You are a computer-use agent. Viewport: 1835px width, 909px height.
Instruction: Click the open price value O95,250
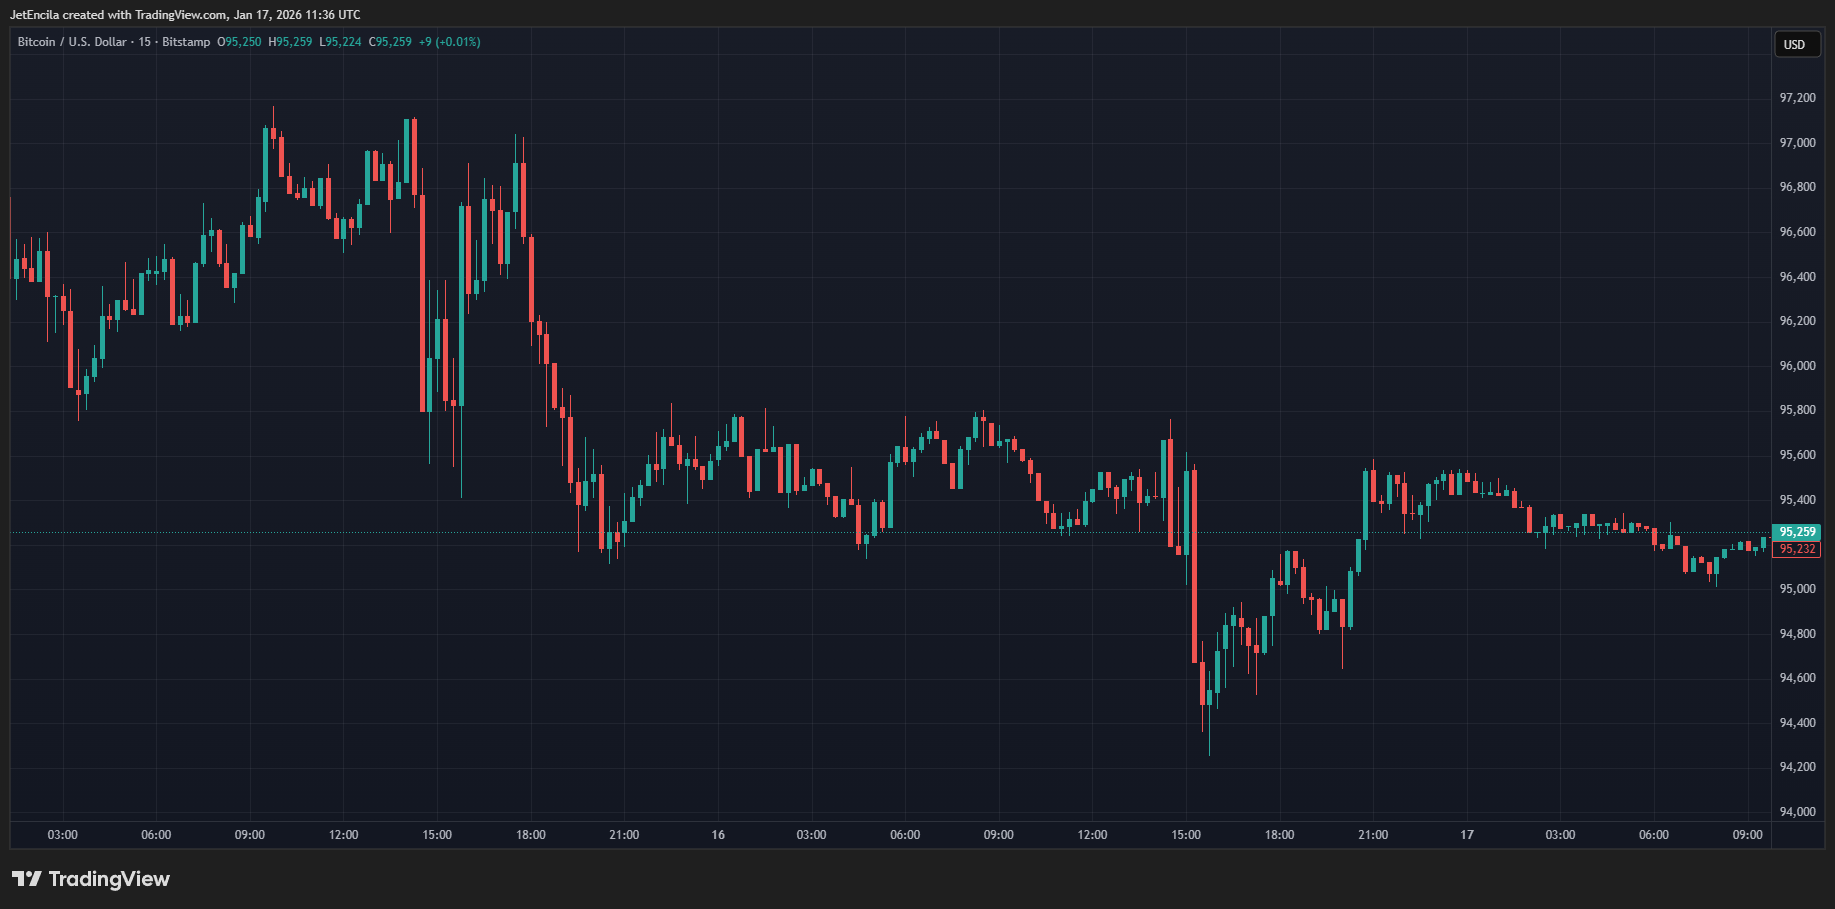click(x=237, y=42)
